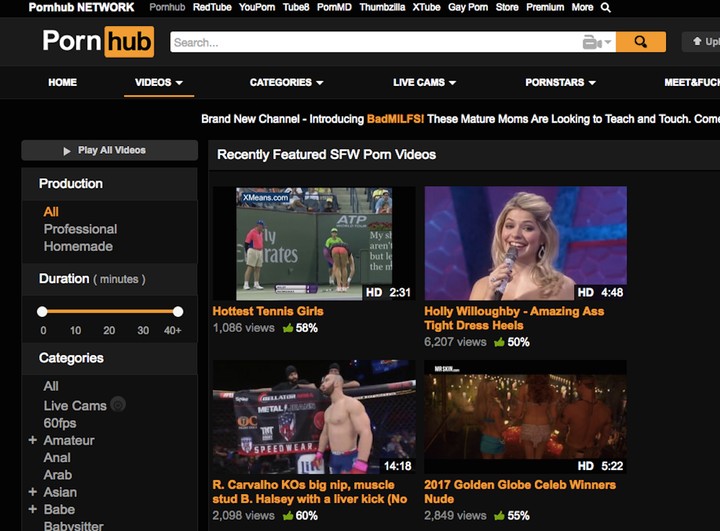720x531 pixels.
Task: Click the orange duration slider track
Action: 110,311
